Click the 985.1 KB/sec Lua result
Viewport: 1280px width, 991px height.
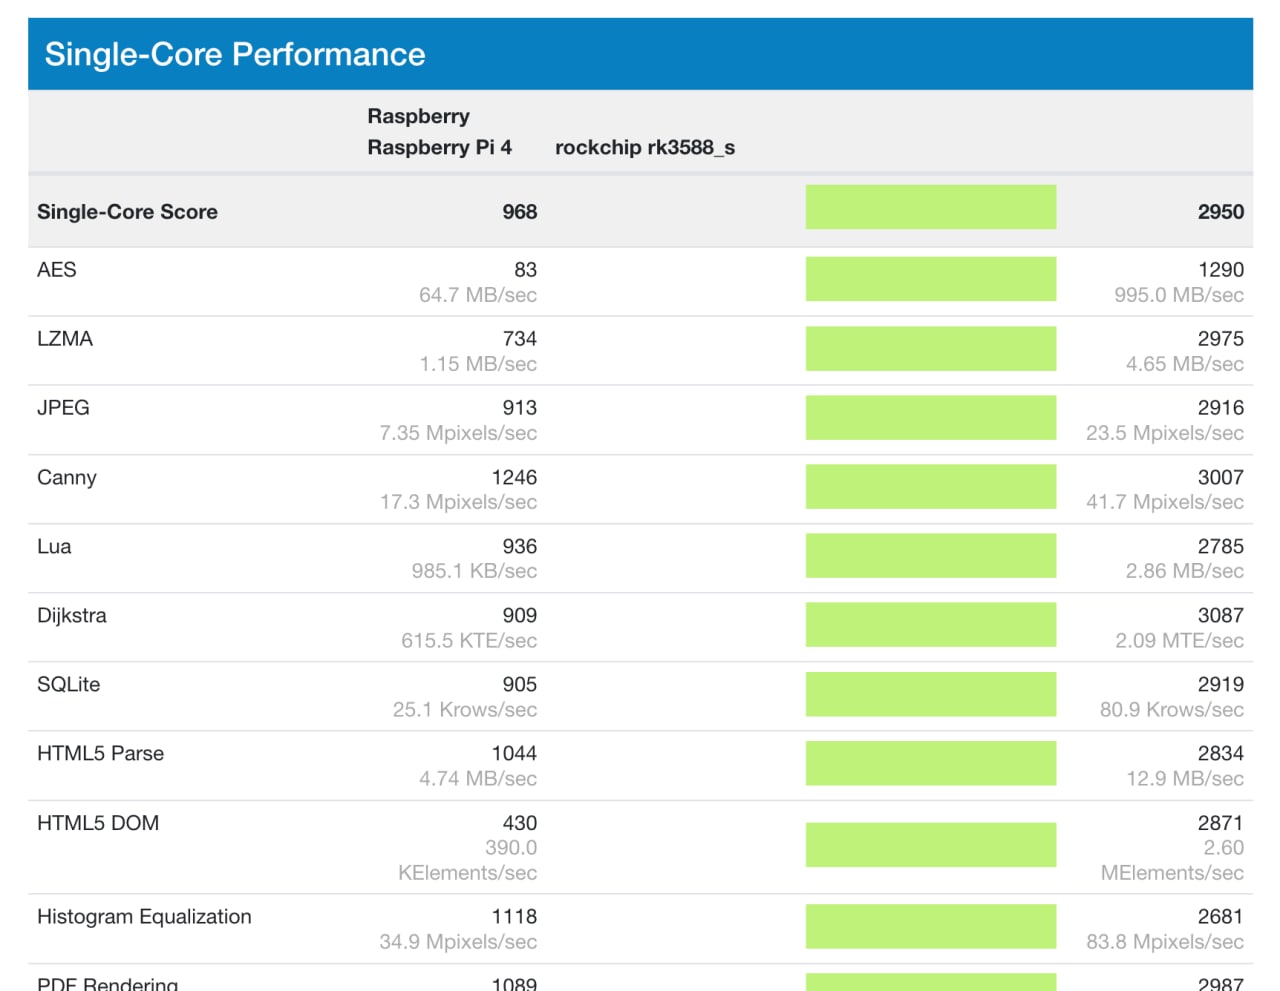pyautogui.click(x=474, y=571)
